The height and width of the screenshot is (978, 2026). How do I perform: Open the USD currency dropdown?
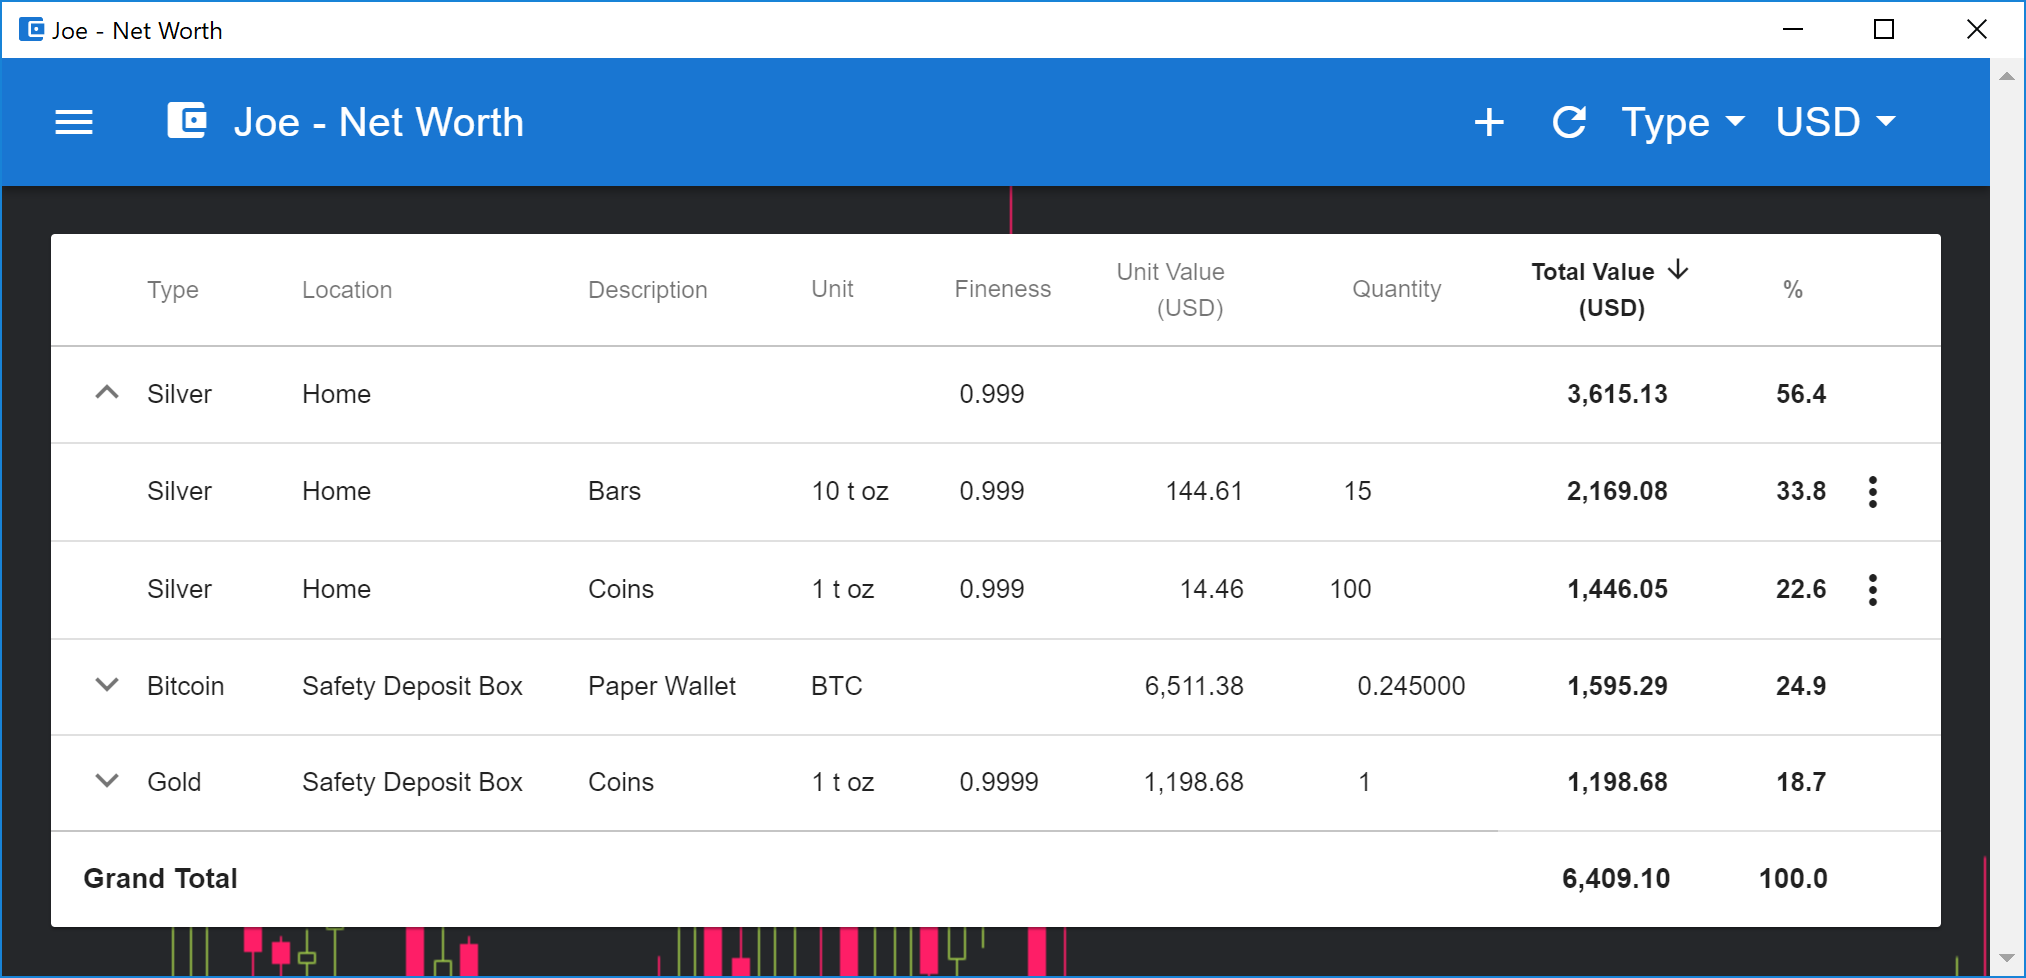point(1836,122)
